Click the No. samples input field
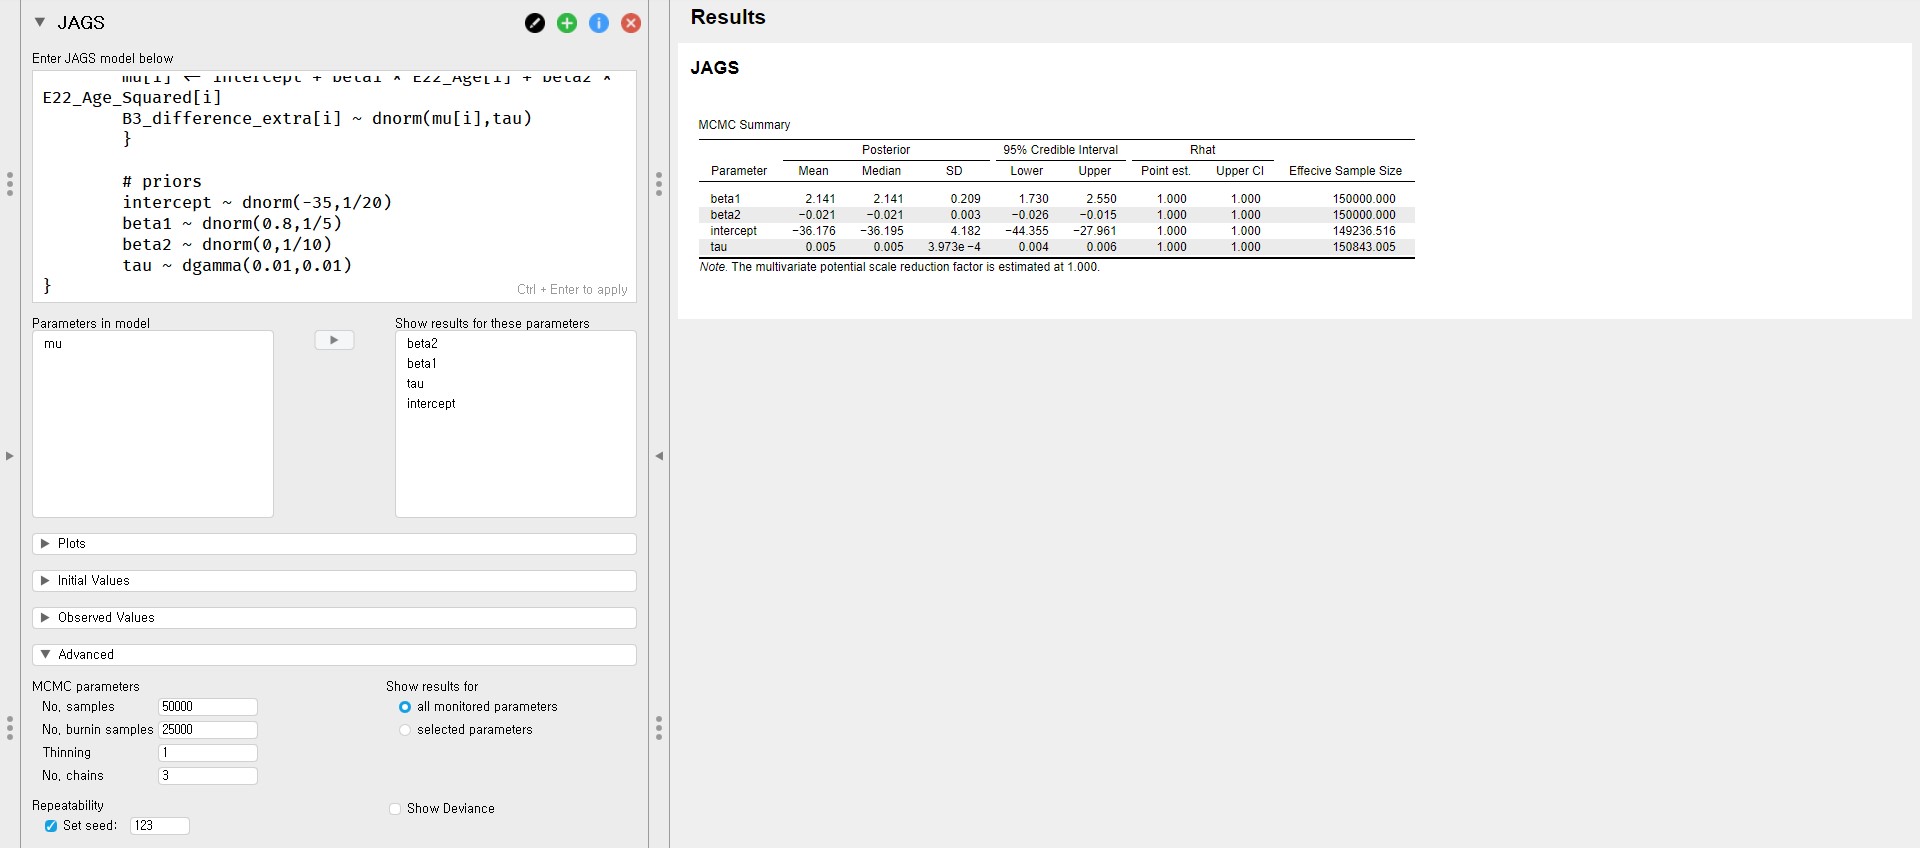The width and height of the screenshot is (1920, 848). 208,707
